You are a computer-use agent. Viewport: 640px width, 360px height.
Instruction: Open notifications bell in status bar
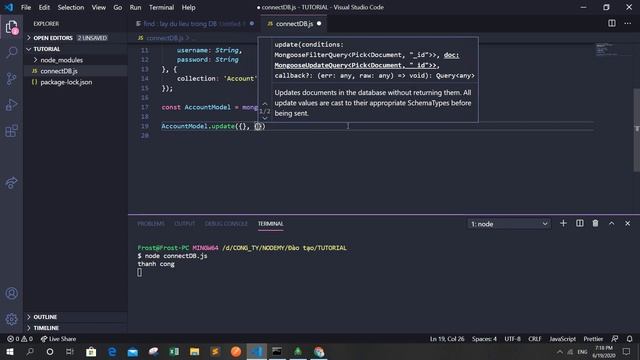click(629, 339)
